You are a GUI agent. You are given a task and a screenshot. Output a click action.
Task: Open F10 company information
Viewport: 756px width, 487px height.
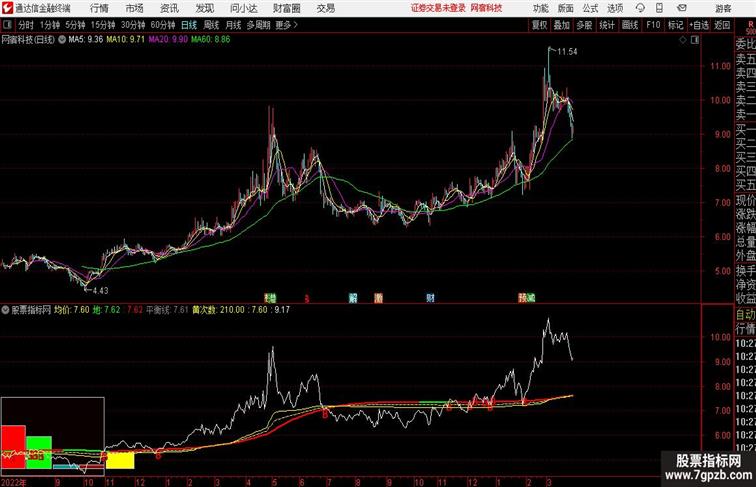[653, 25]
